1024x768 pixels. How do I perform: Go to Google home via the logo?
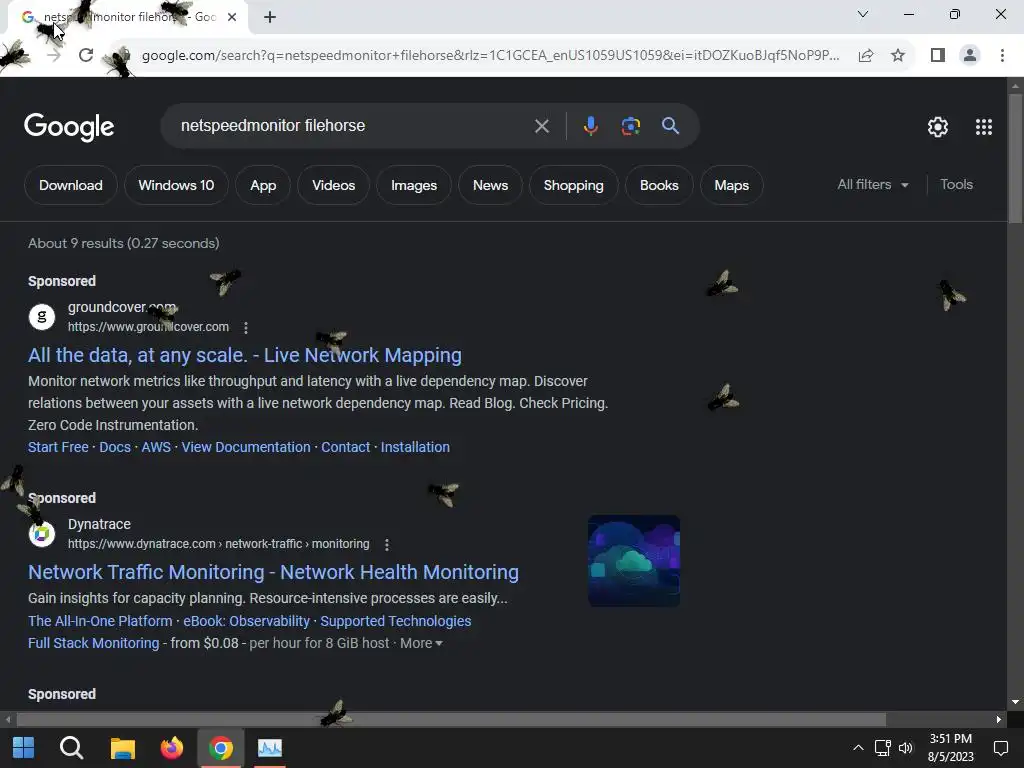69,127
